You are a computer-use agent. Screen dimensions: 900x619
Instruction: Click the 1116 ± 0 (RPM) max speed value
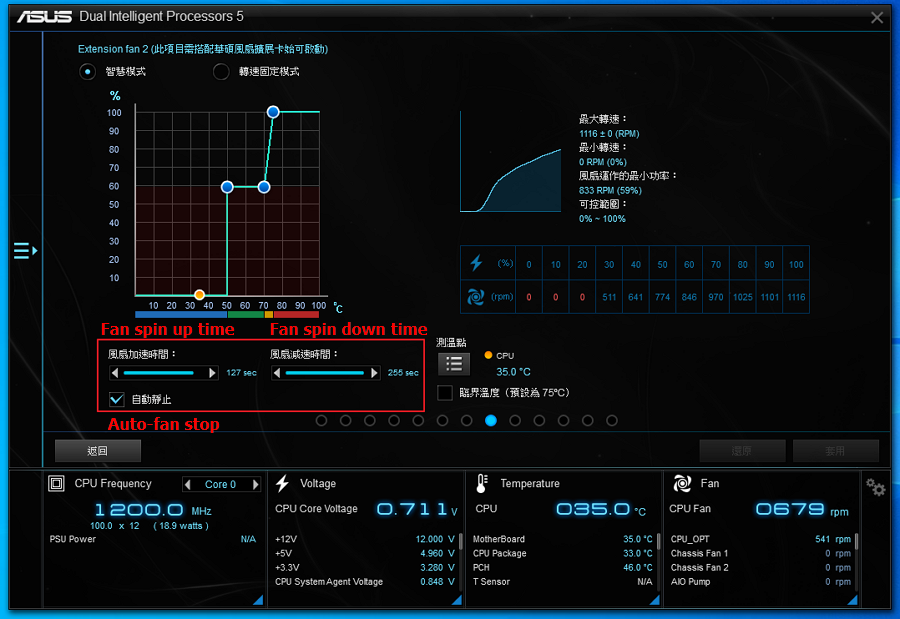click(609, 134)
